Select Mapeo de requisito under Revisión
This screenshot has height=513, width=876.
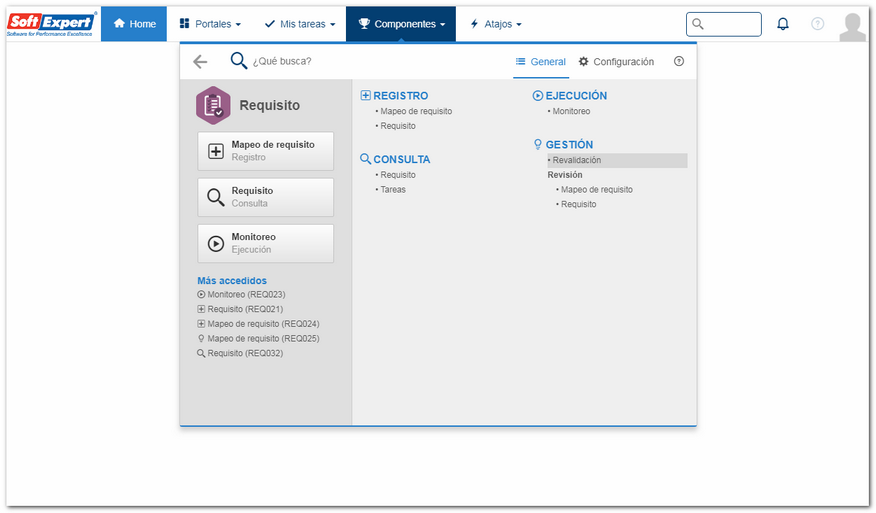[x=596, y=189]
